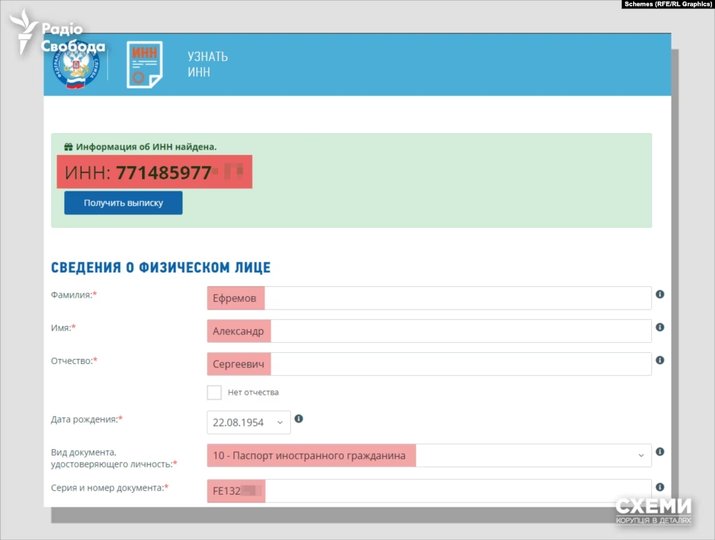Focus the Имя text field
715x540 pixels.
pyautogui.click(x=428, y=331)
